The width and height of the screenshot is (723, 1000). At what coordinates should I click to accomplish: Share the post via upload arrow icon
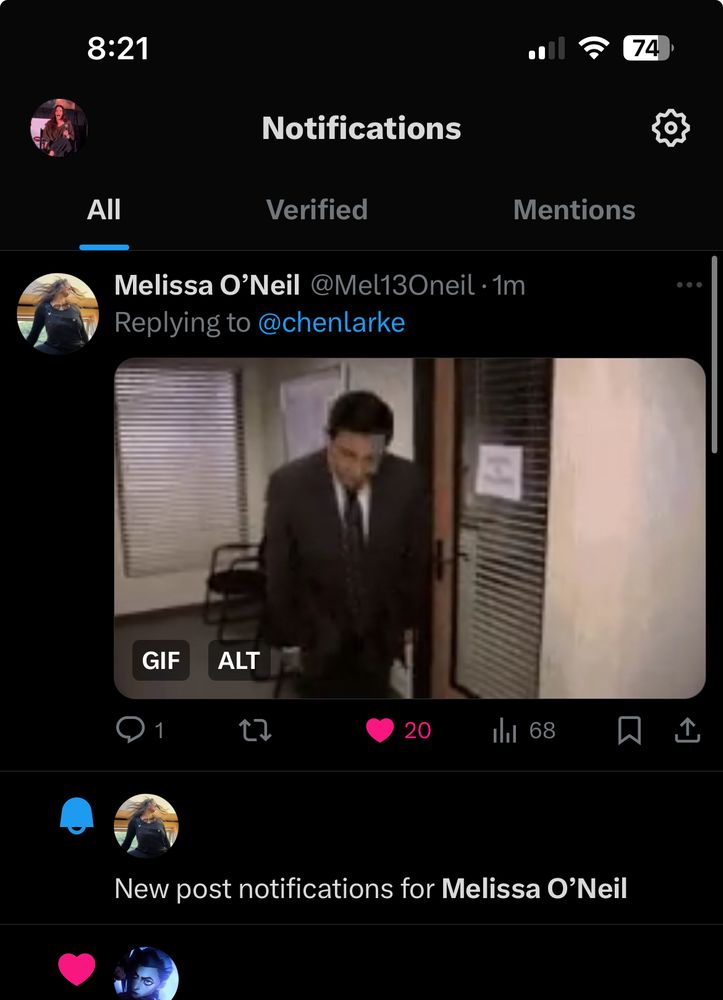point(687,730)
